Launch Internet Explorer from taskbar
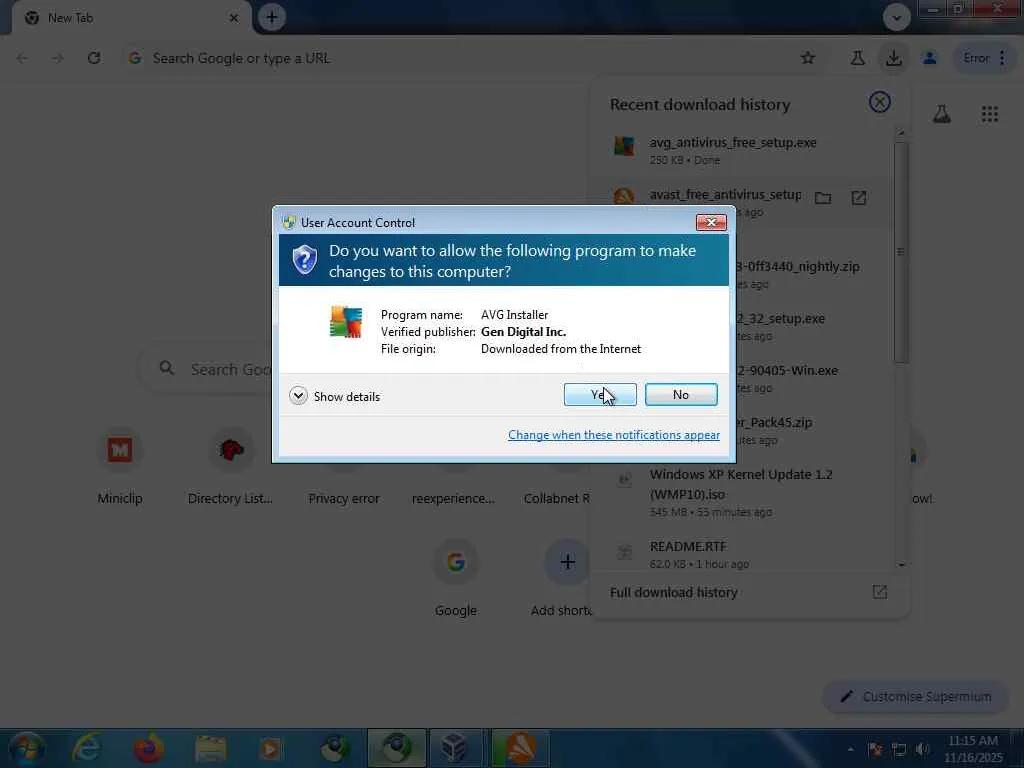The width and height of the screenshot is (1024, 768). (88, 748)
